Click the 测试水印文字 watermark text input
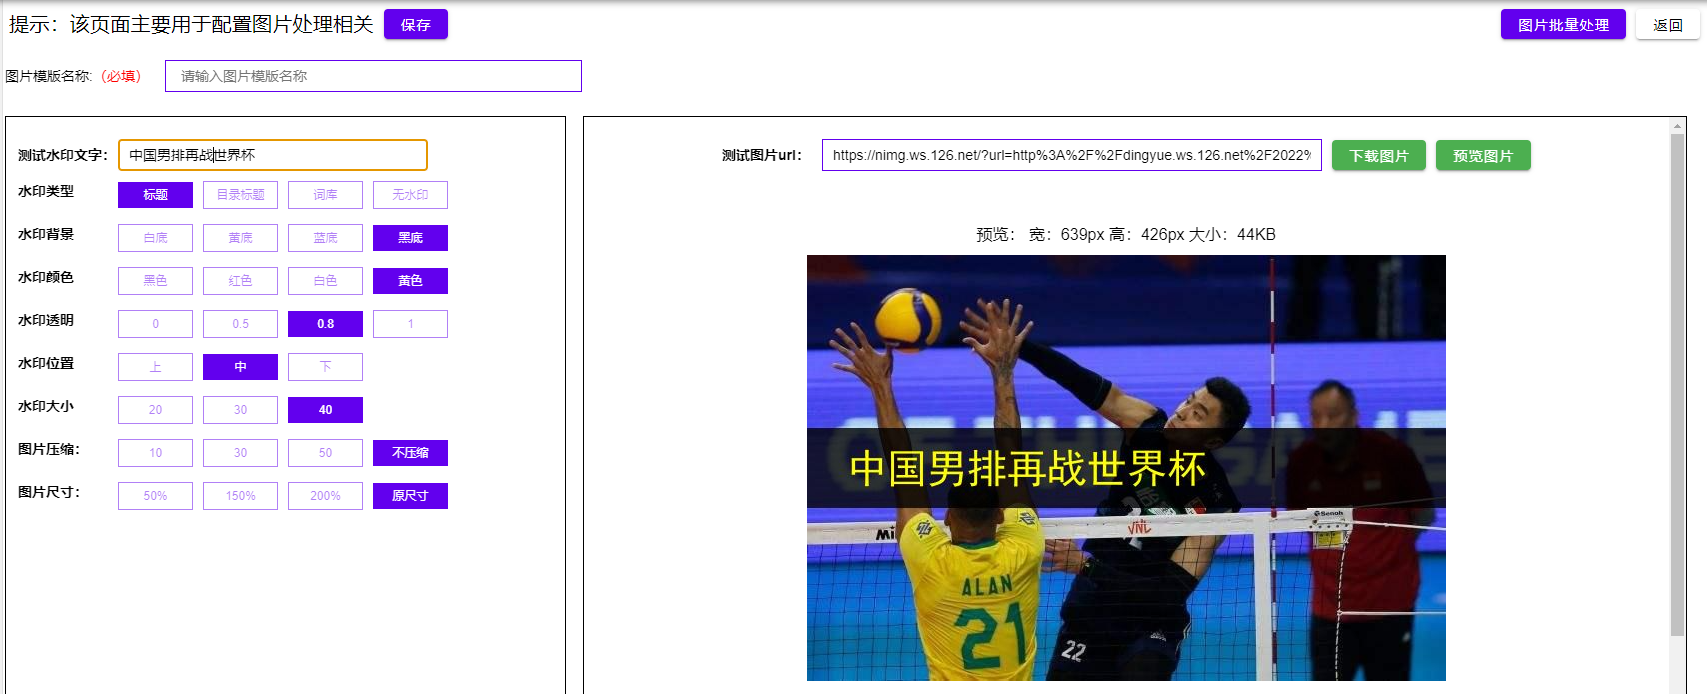Image resolution: width=1707 pixels, height=694 pixels. (x=273, y=155)
